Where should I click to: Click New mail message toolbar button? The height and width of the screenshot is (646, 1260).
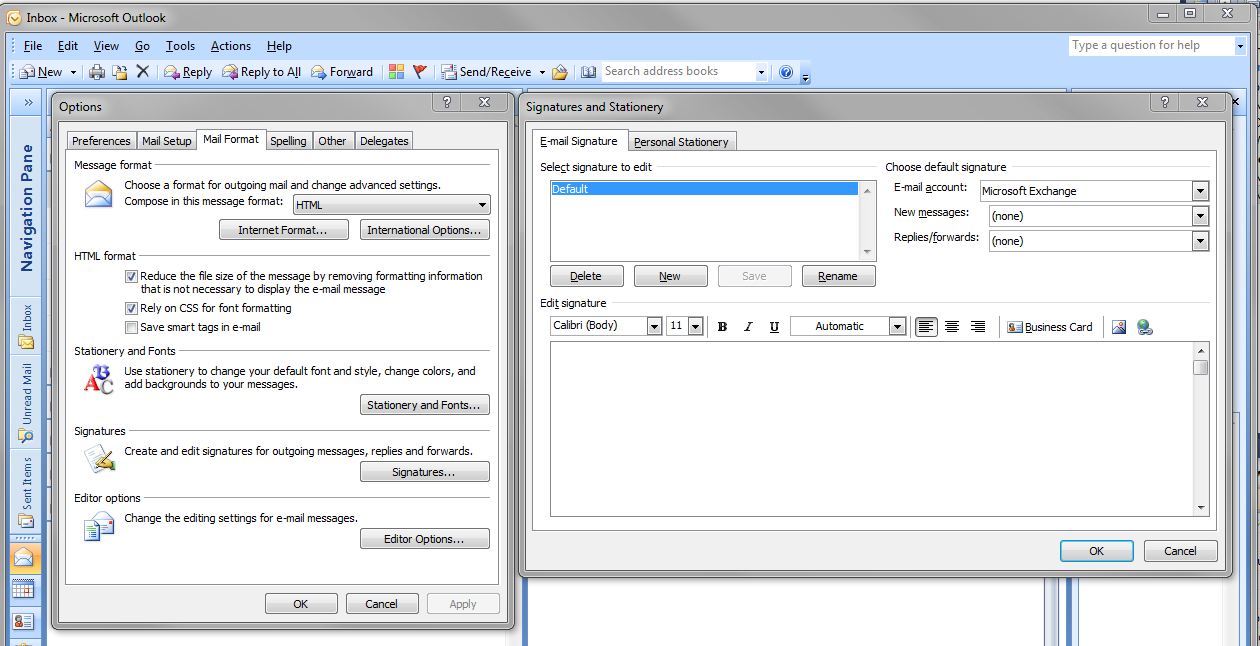[41, 72]
